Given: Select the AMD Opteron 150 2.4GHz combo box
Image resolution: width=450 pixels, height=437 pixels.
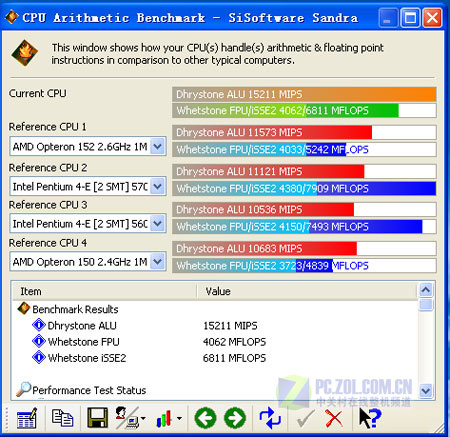Looking at the screenshot, I should point(88,262).
